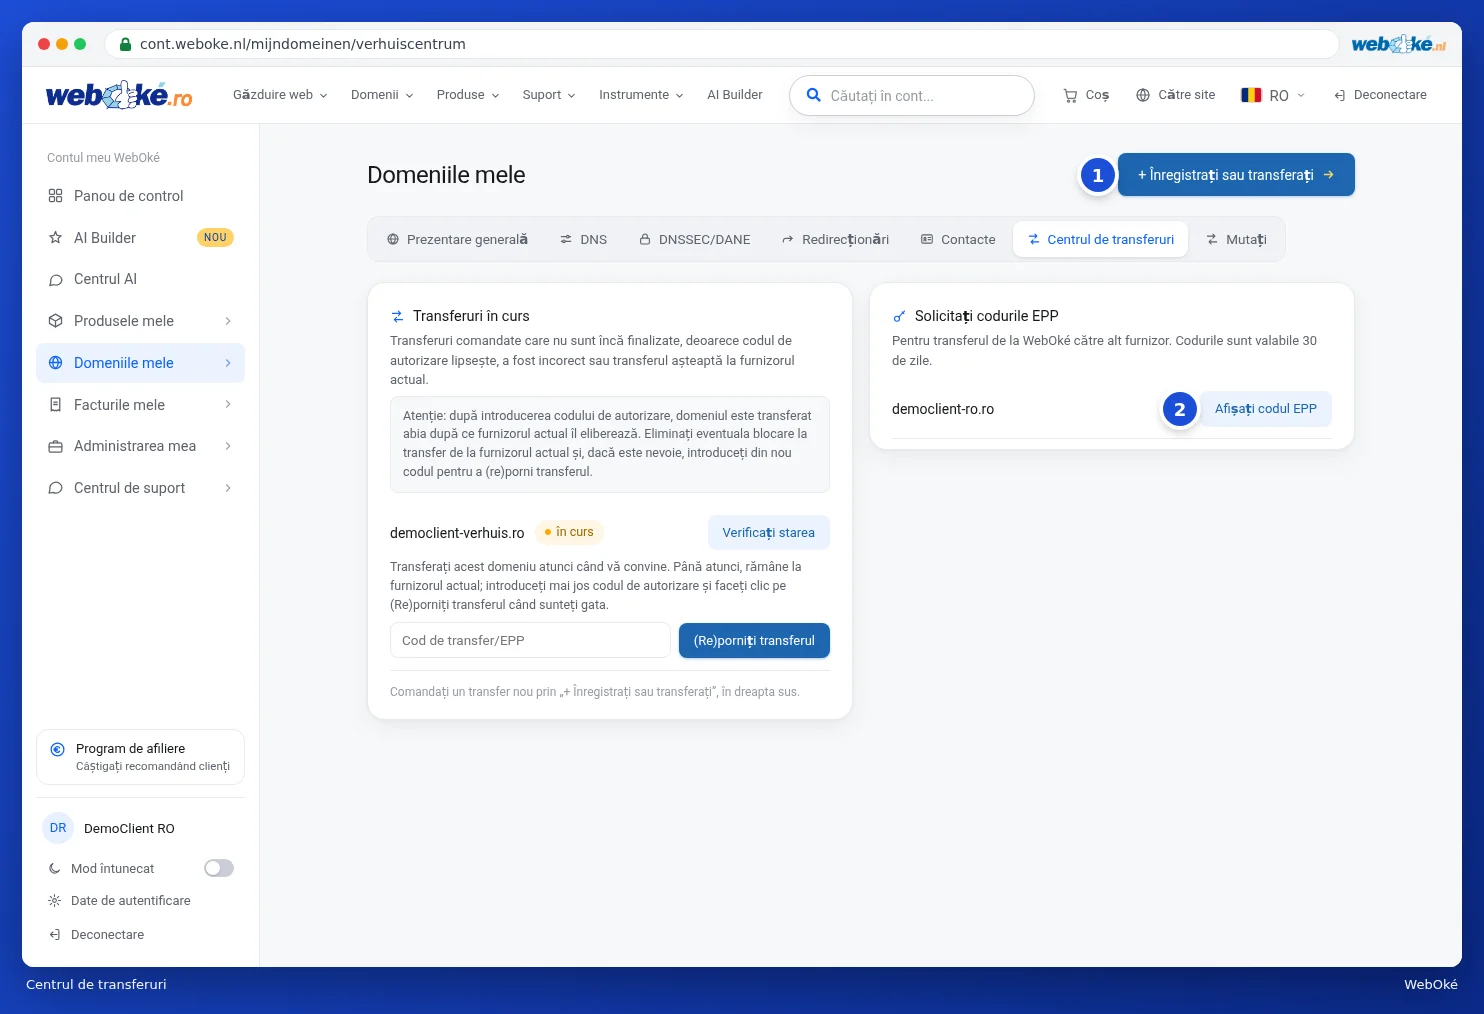Click the Administrarea mea briefcase icon
This screenshot has height=1014, width=1484.
coord(56,447)
